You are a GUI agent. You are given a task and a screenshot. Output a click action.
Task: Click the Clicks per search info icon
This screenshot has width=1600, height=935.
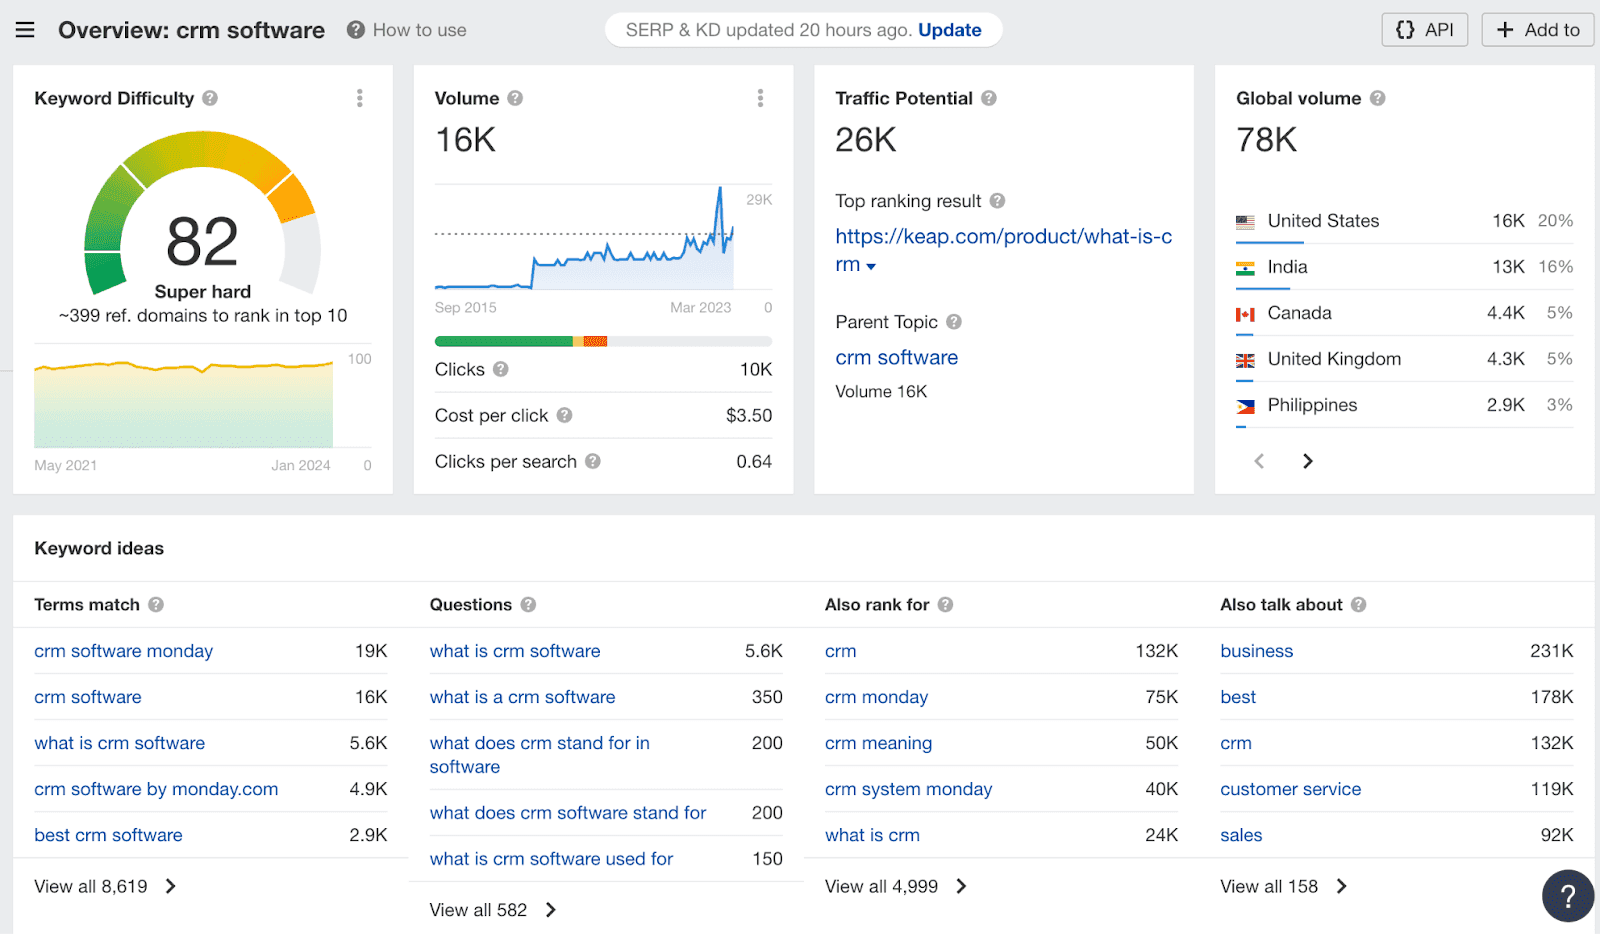pyautogui.click(x=594, y=461)
